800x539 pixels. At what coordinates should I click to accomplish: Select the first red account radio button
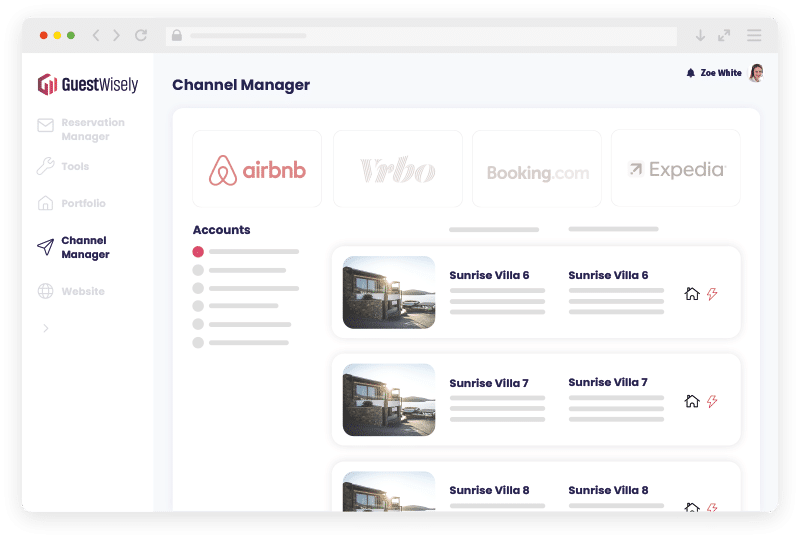198,252
